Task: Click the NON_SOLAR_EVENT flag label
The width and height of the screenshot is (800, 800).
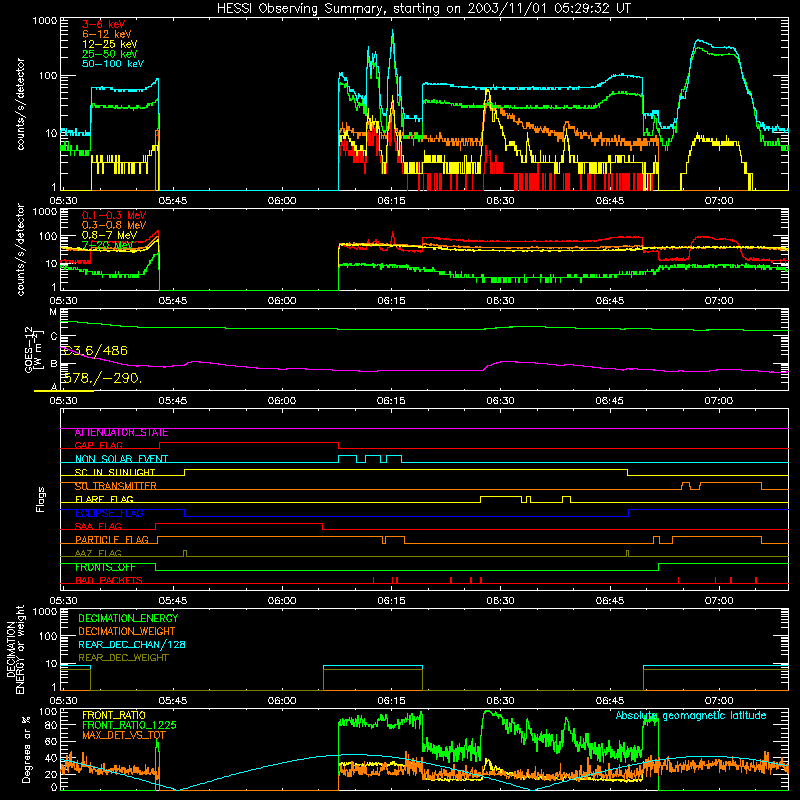Action: pos(121,459)
